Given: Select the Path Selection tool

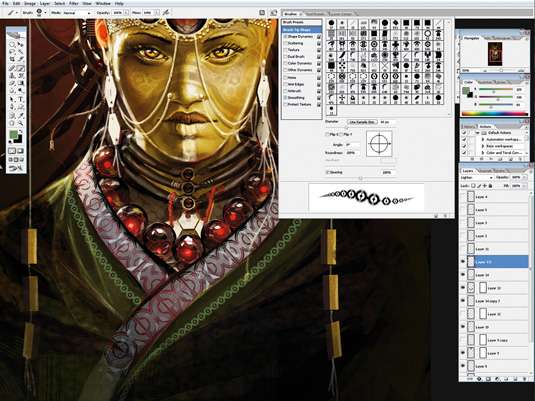Looking at the screenshot, I should point(12,99).
